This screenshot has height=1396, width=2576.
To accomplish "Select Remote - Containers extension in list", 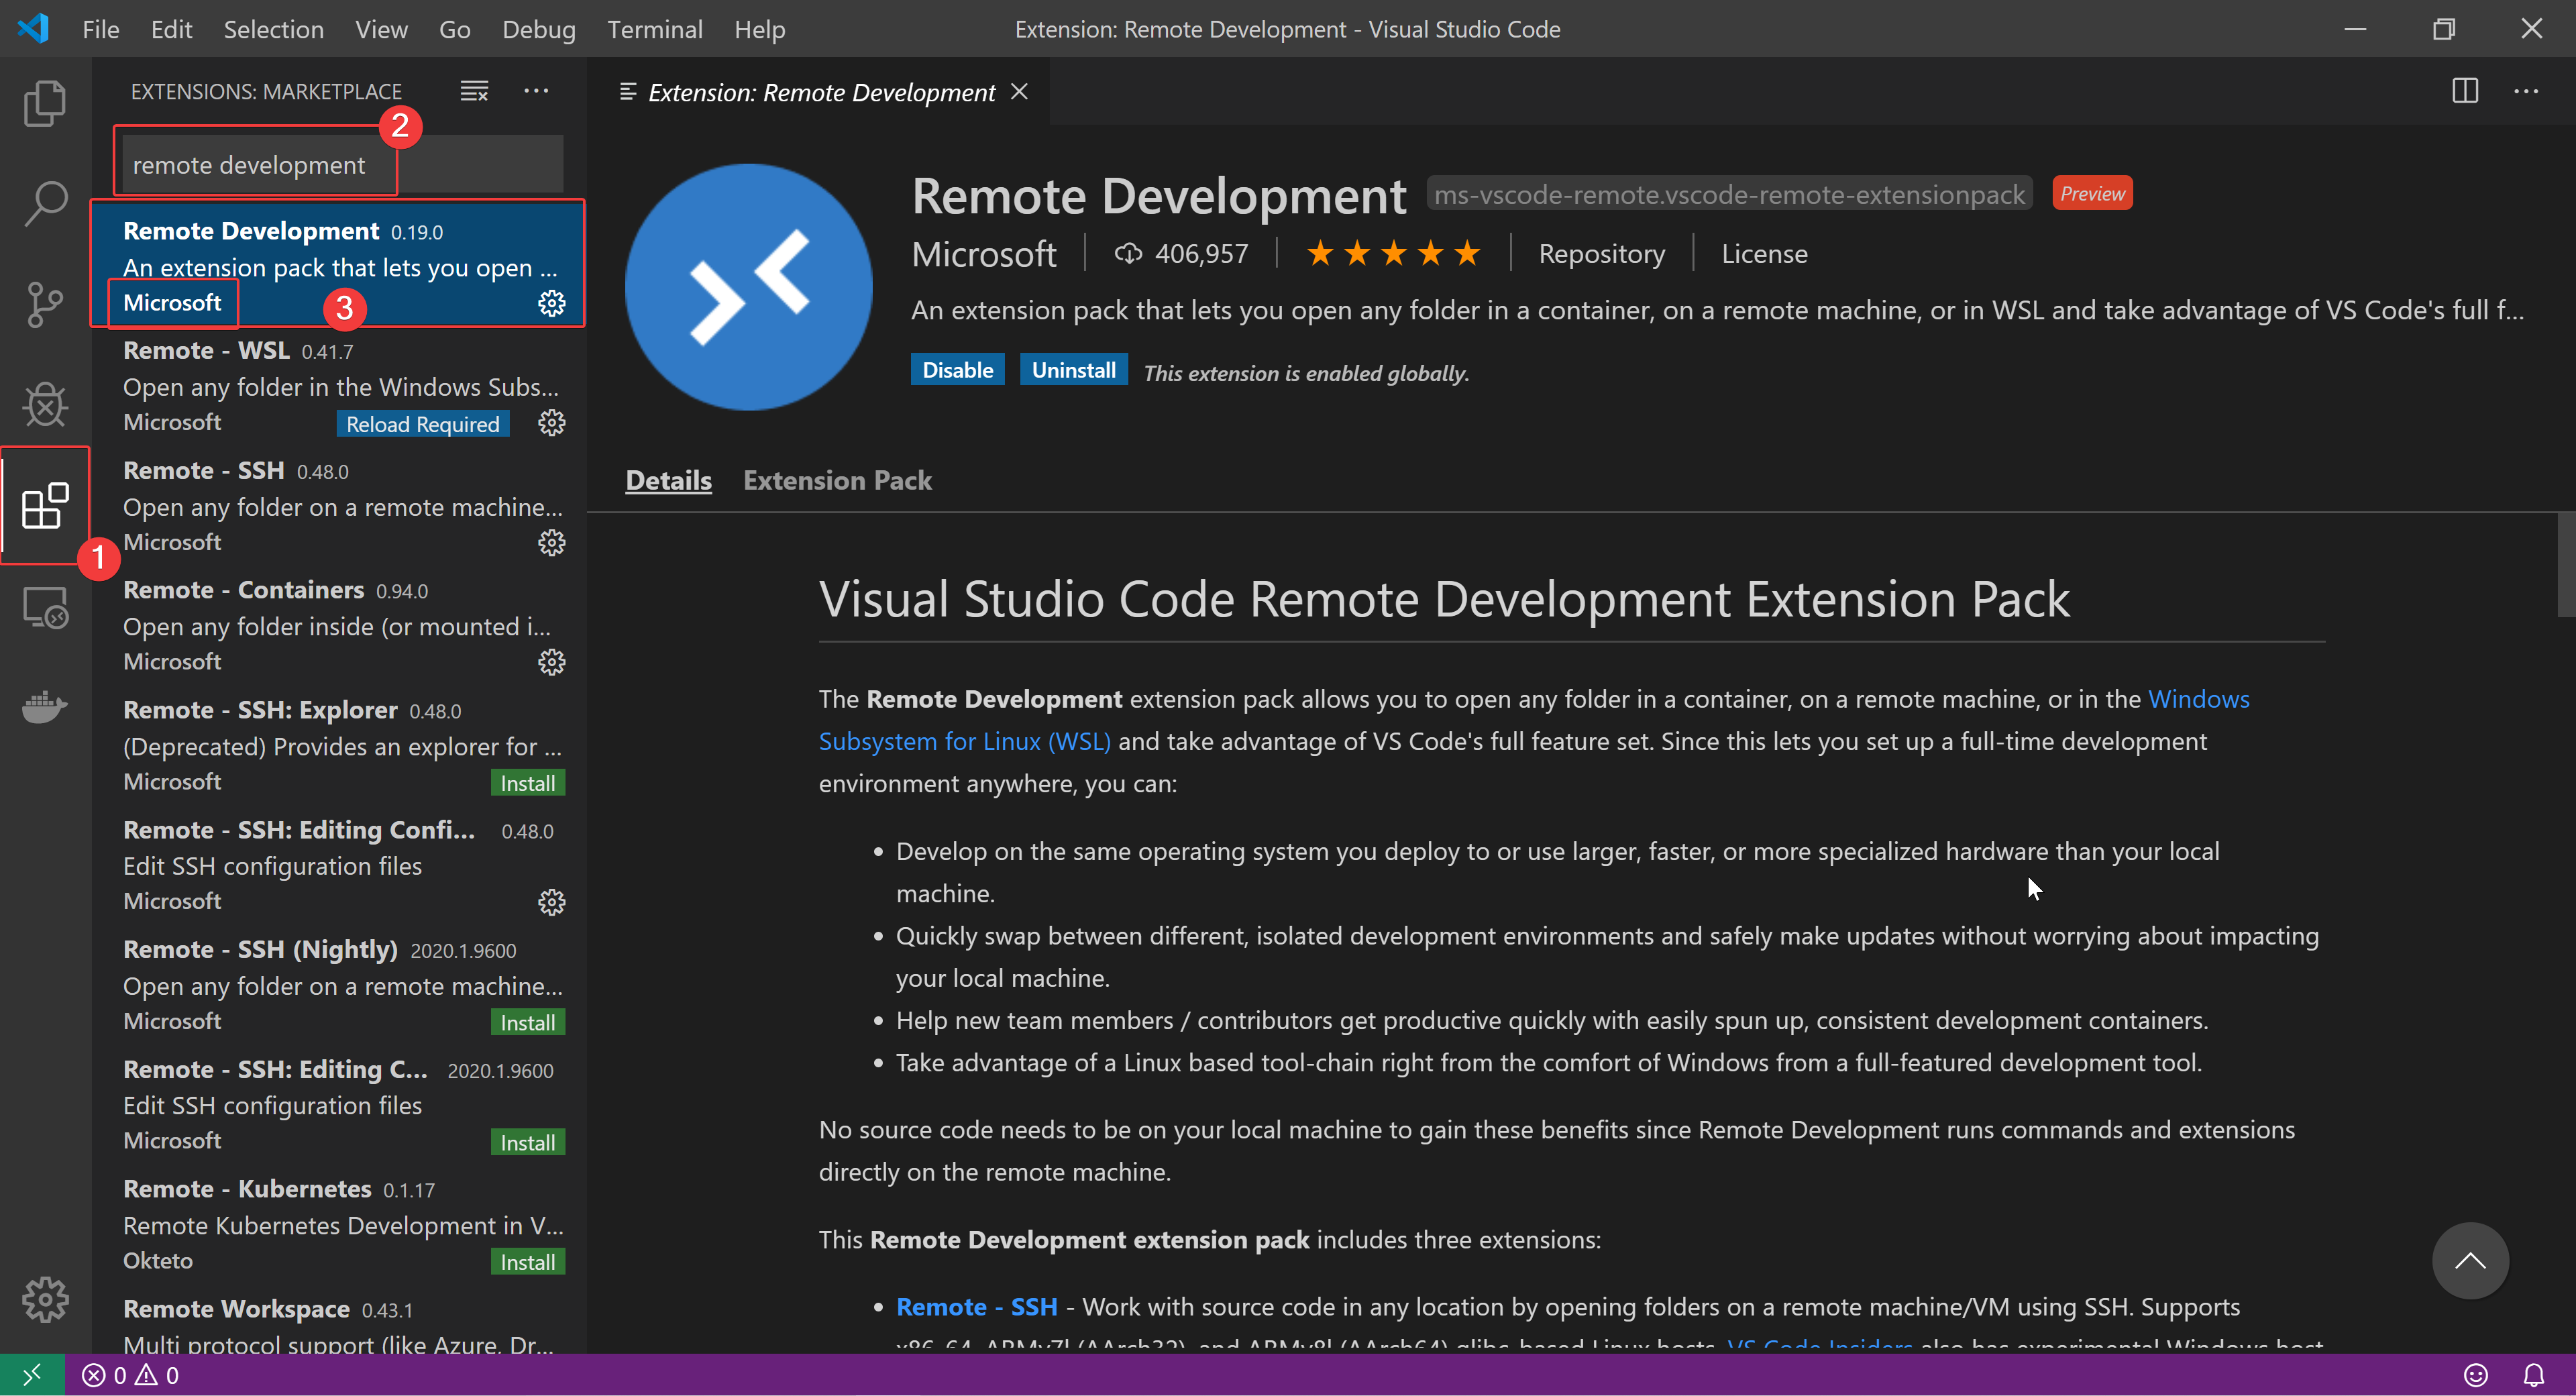I will (x=338, y=626).
